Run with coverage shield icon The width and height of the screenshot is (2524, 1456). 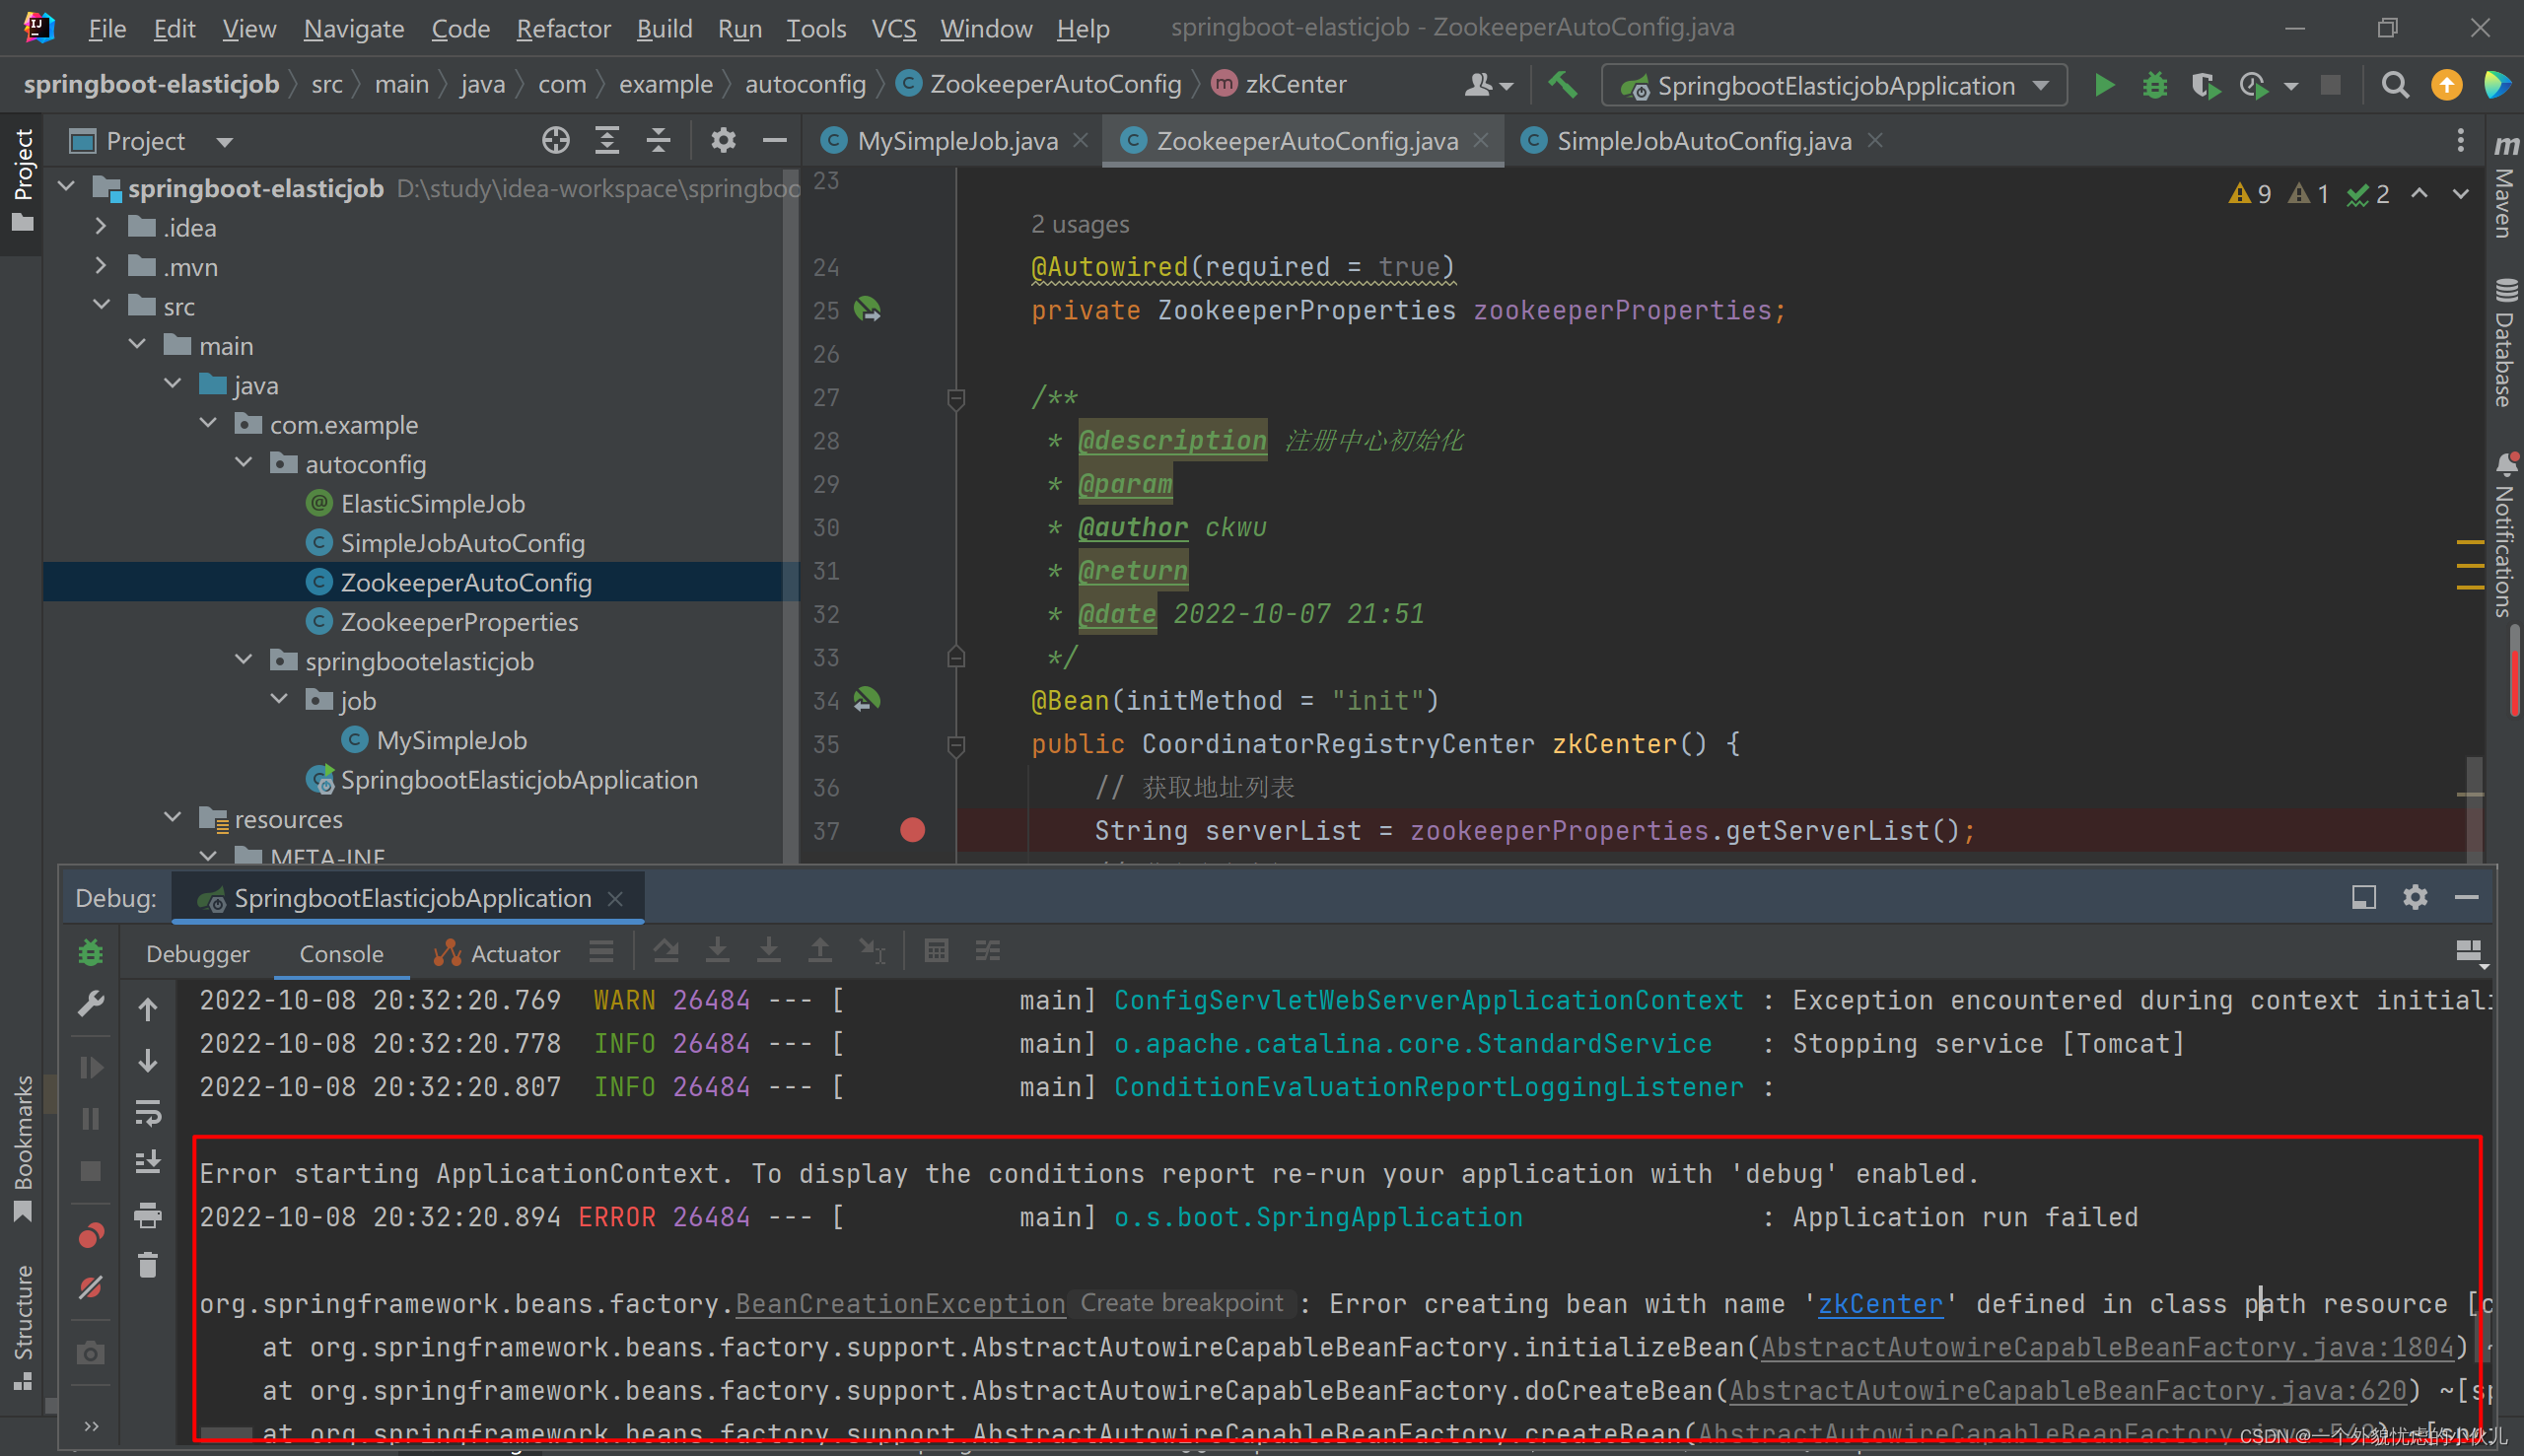[x=2204, y=86]
